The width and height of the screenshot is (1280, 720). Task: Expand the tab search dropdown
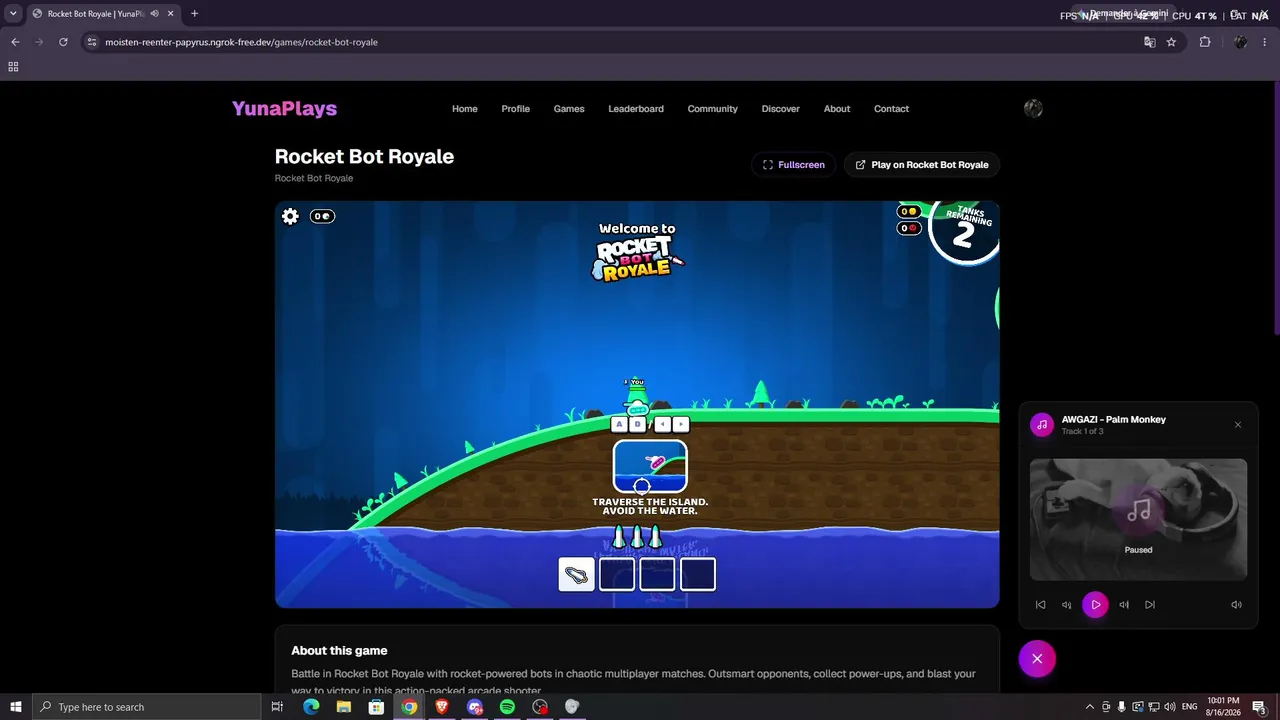coord(13,14)
